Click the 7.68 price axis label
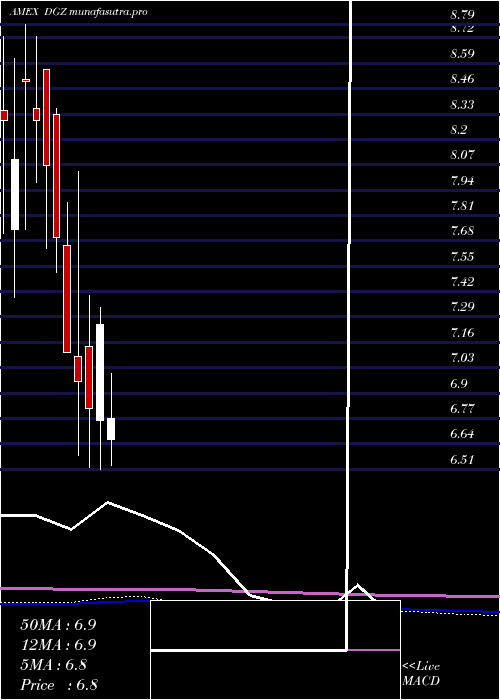Screen dimensions: 500x700 point(462,232)
